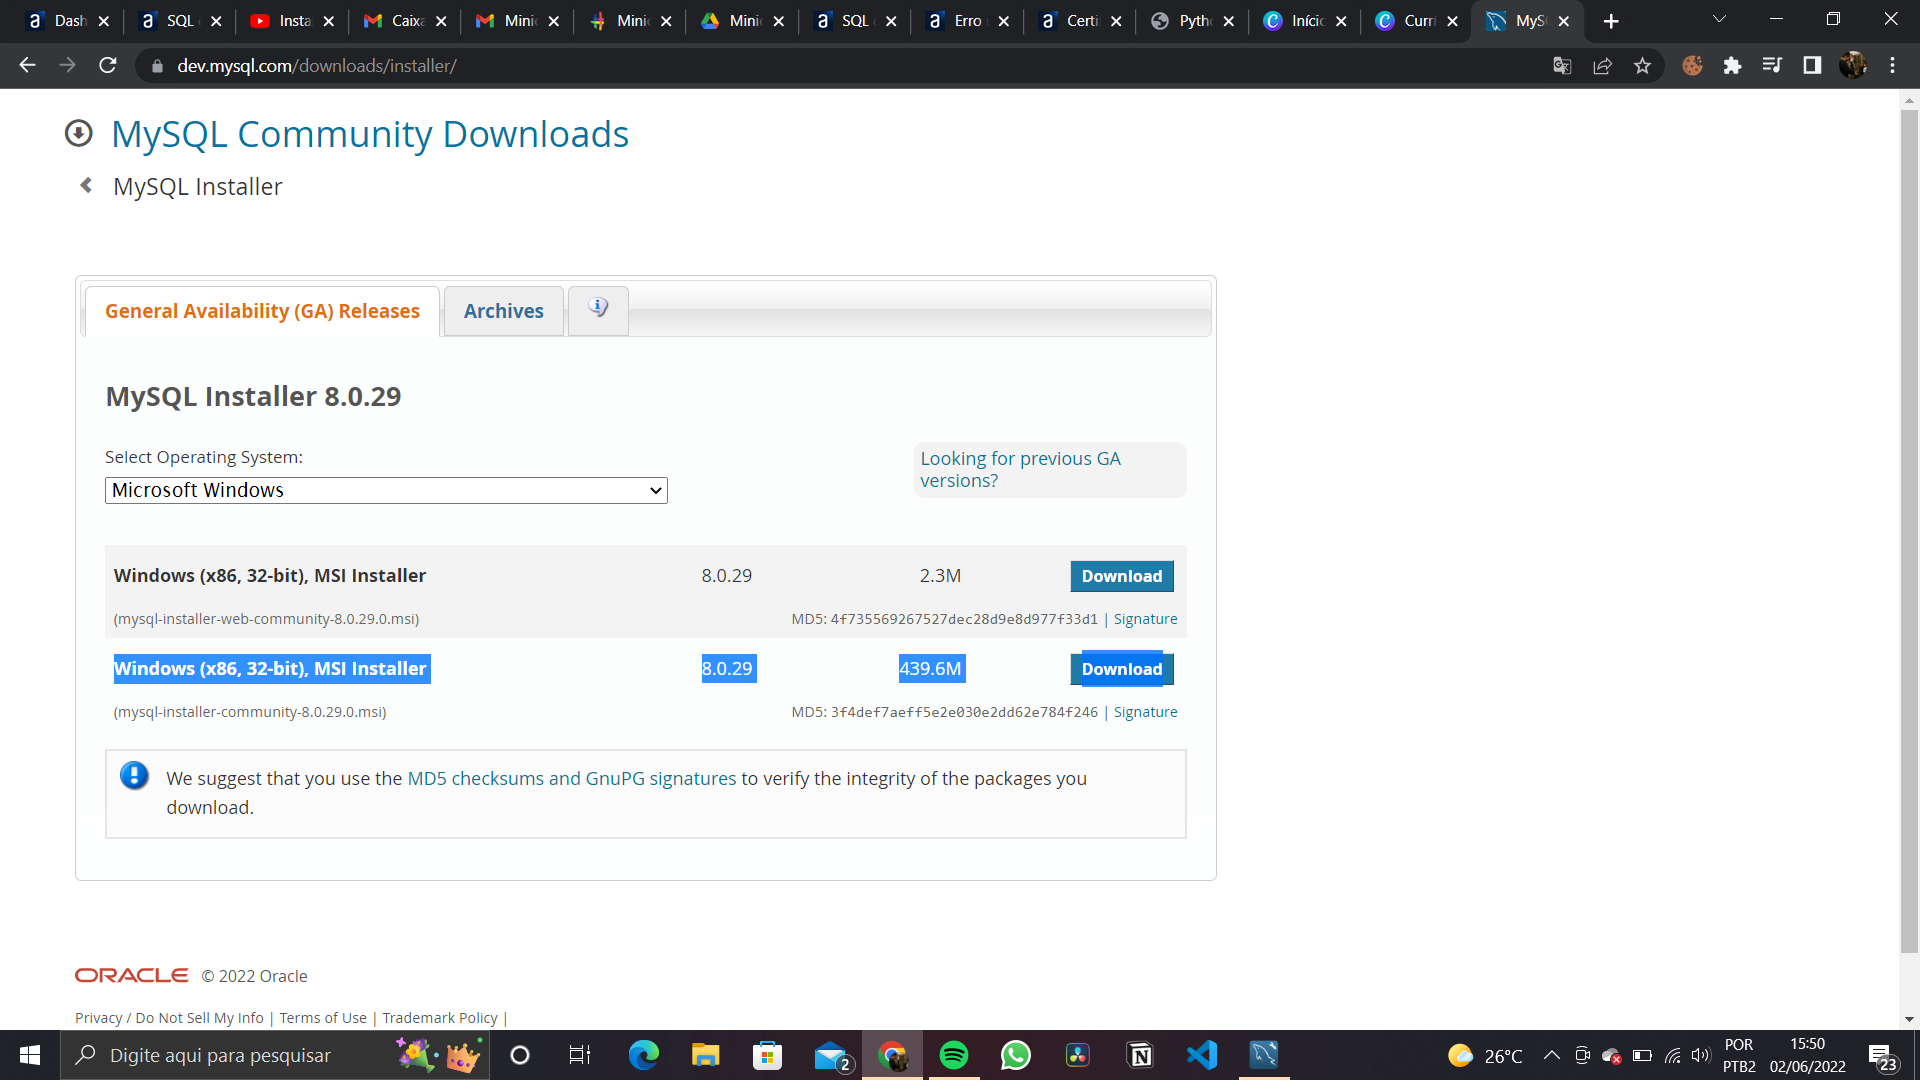Toggle Chrome side panel icon

(1812, 66)
